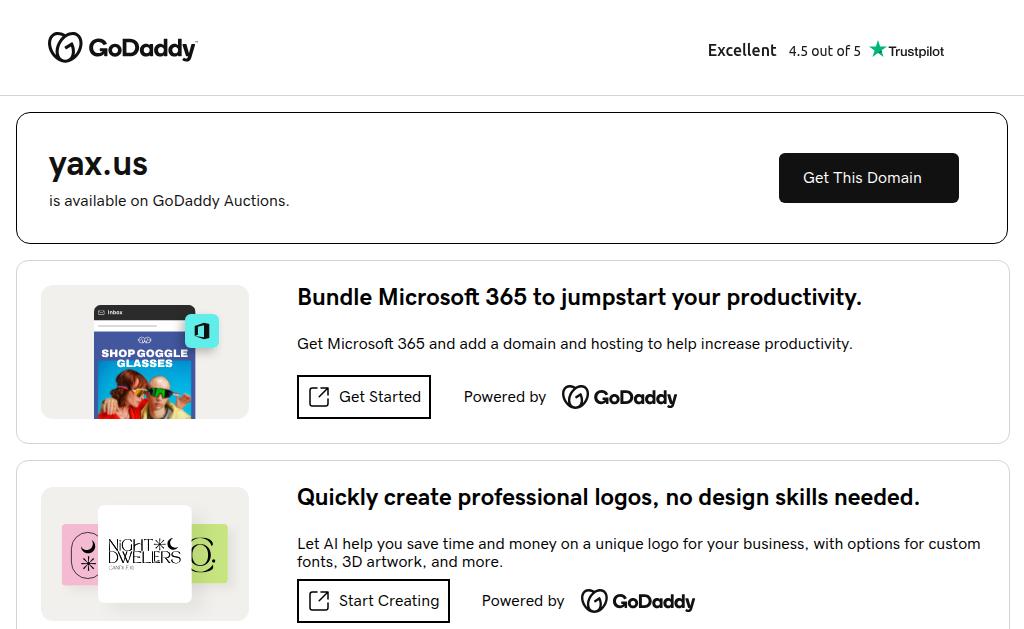Screen dimensions: 1024x629
Task: Click the "4.5 out of 5" rating
Action: coord(824,51)
